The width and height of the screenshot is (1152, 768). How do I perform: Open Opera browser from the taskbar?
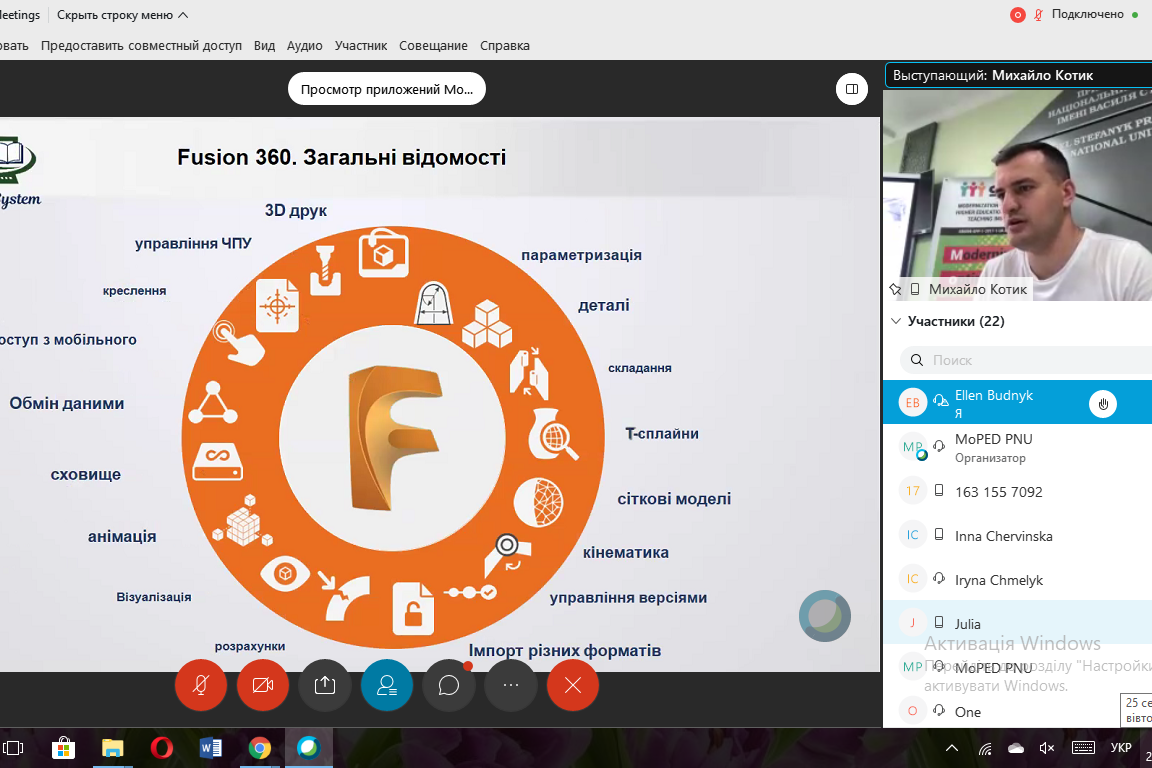tap(161, 747)
